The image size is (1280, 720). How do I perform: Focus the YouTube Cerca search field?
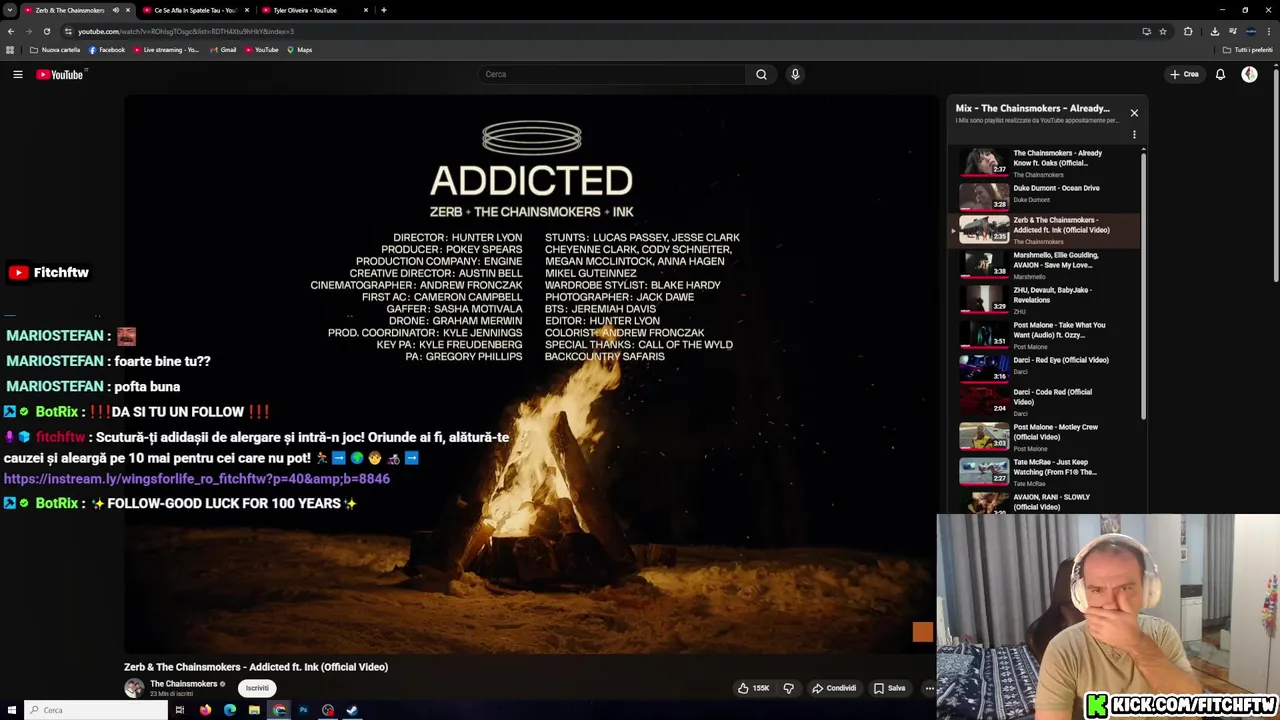tap(612, 74)
